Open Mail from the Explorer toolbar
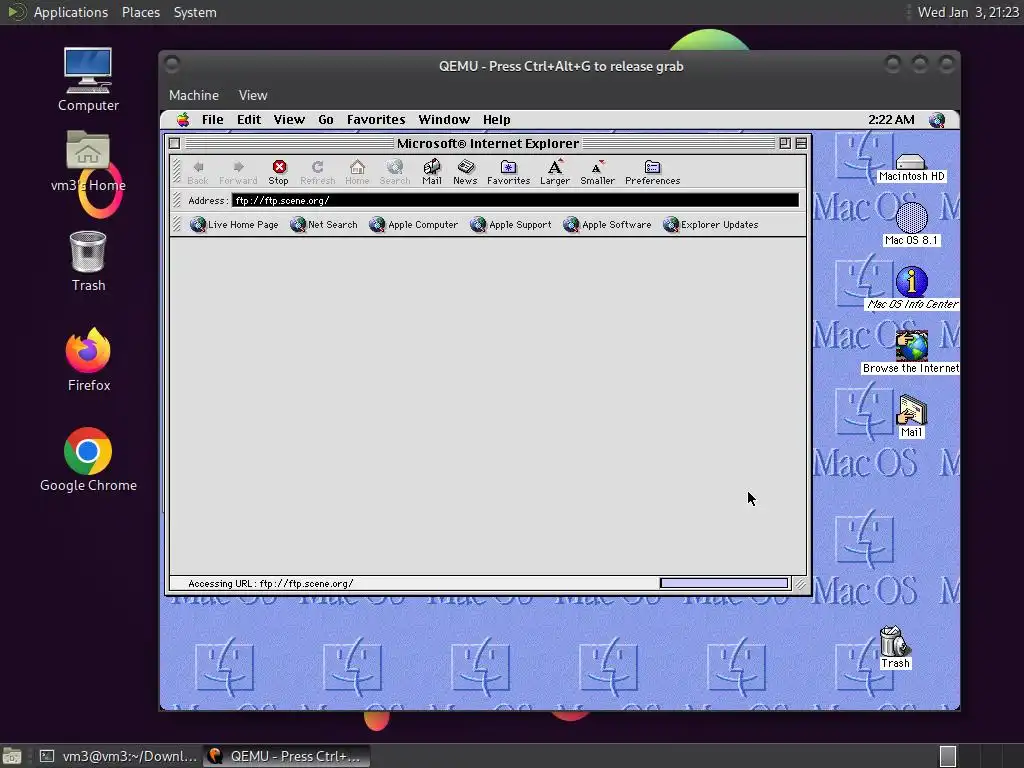Image resolution: width=1024 pixels, height=768 pixels. tap(432, 172)
